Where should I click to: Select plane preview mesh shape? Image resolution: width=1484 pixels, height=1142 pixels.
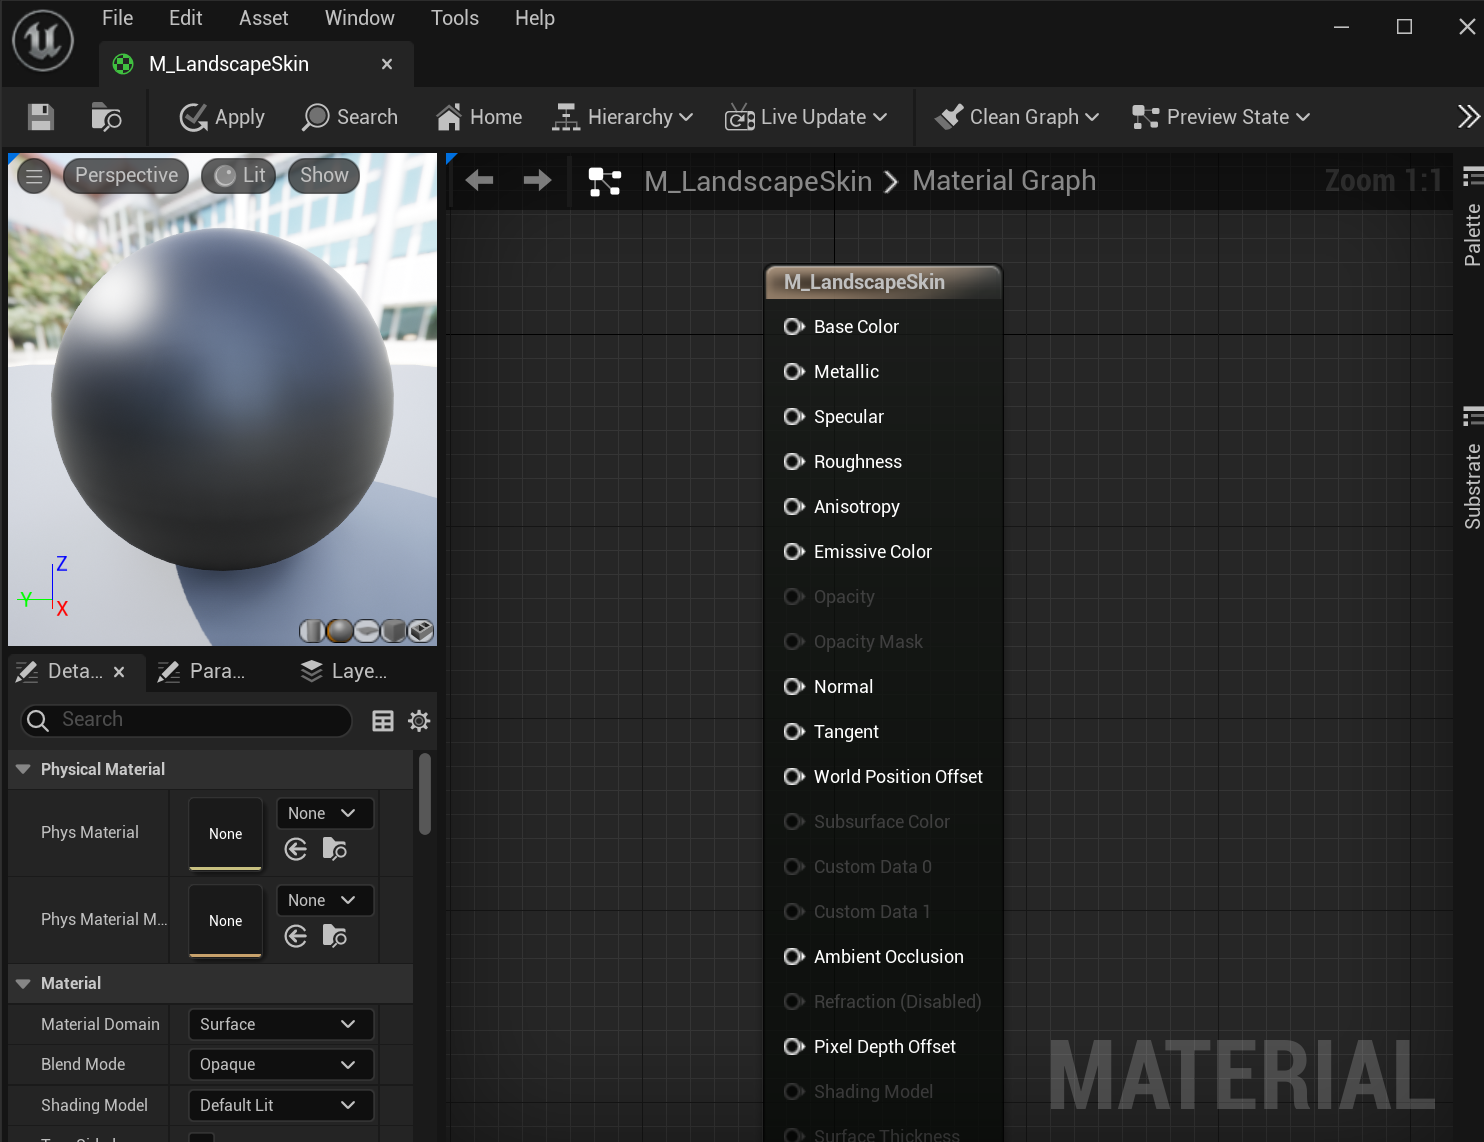[366, 631]
